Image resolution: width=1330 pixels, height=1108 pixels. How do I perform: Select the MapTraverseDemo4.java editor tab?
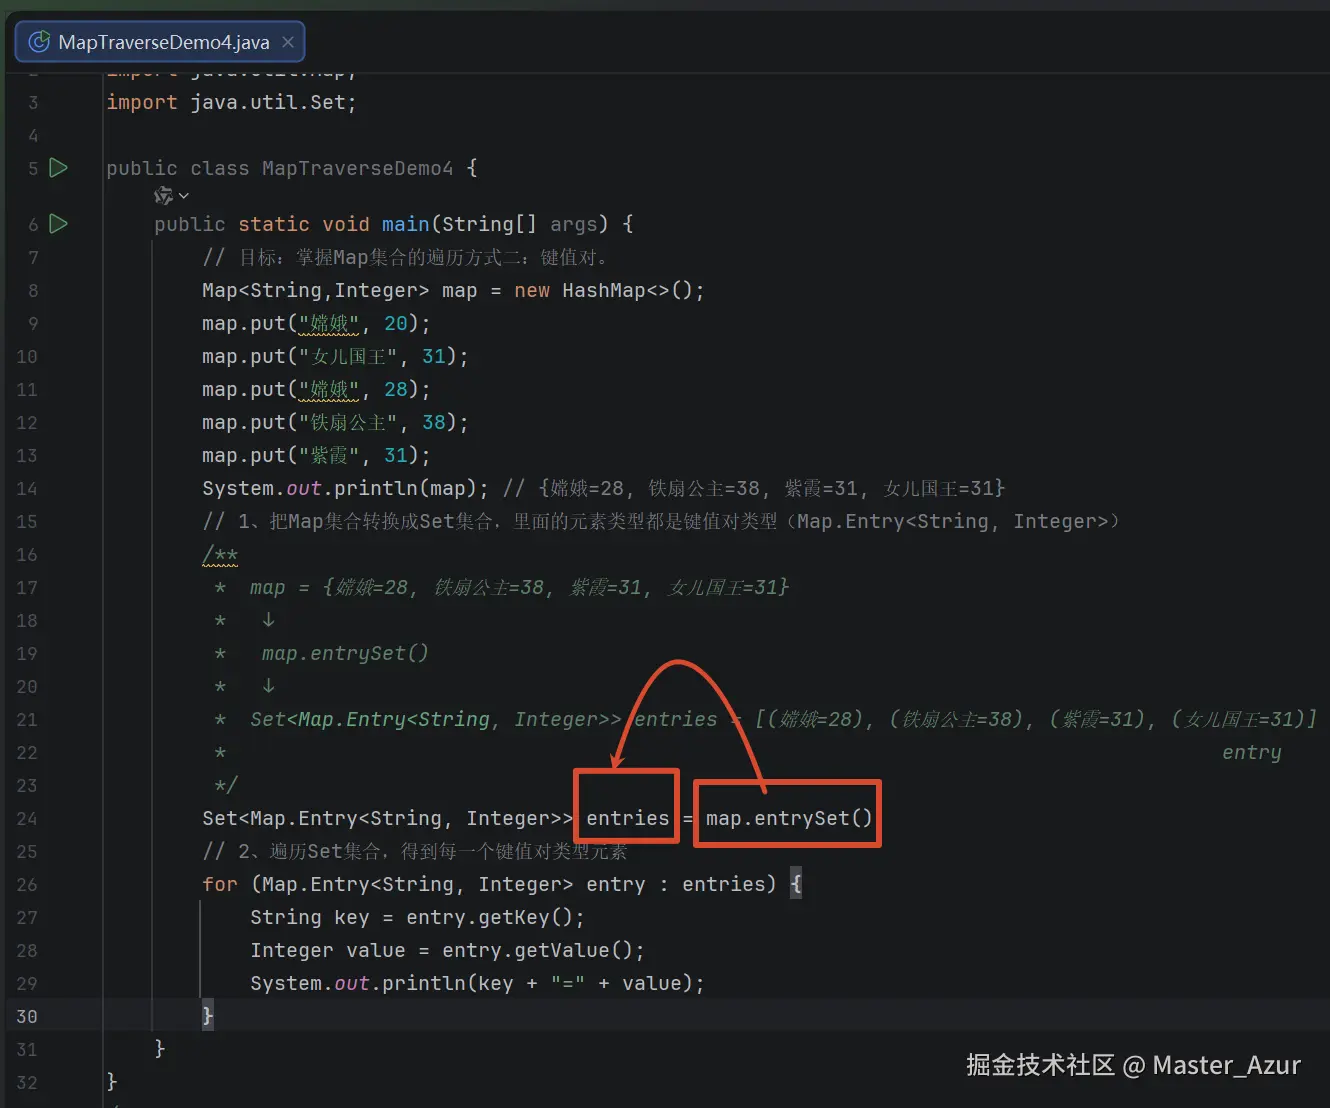pyautogui.click(x=160, y=42)
